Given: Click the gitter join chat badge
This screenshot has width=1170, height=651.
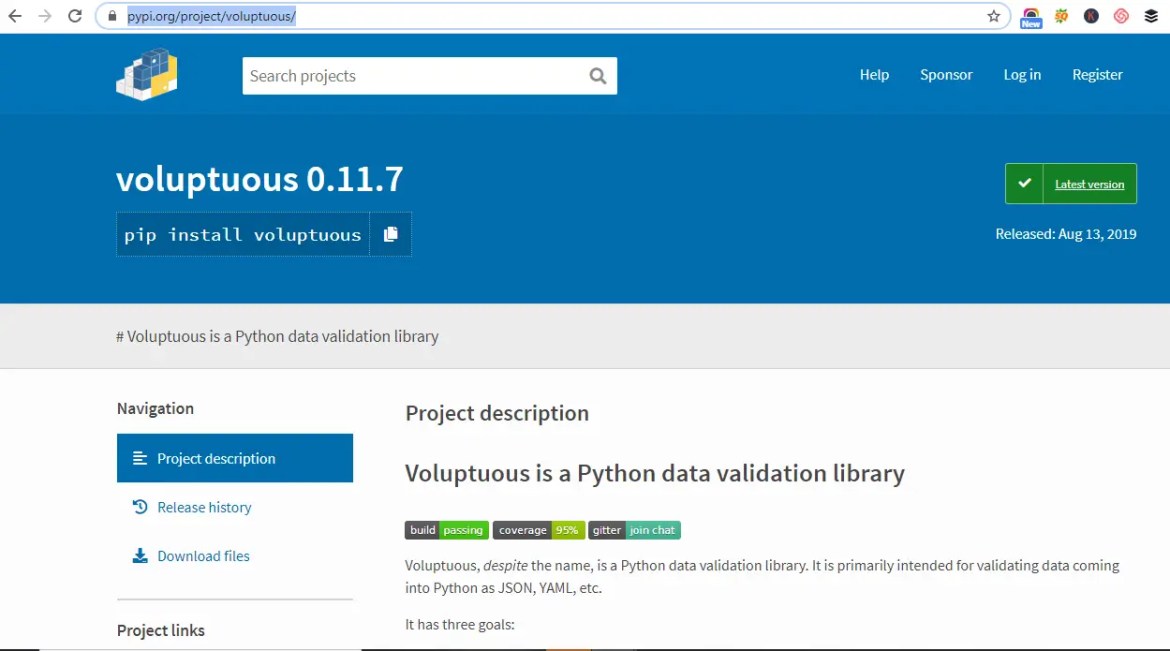Looking at the screenshot, I should coord(634,530).
